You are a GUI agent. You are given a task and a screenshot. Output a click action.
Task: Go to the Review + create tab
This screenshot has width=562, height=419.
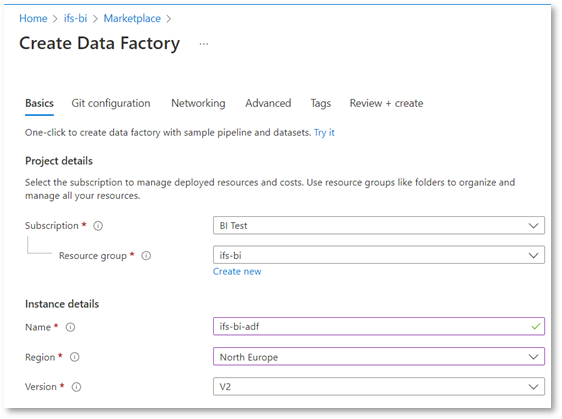[386, 103]
